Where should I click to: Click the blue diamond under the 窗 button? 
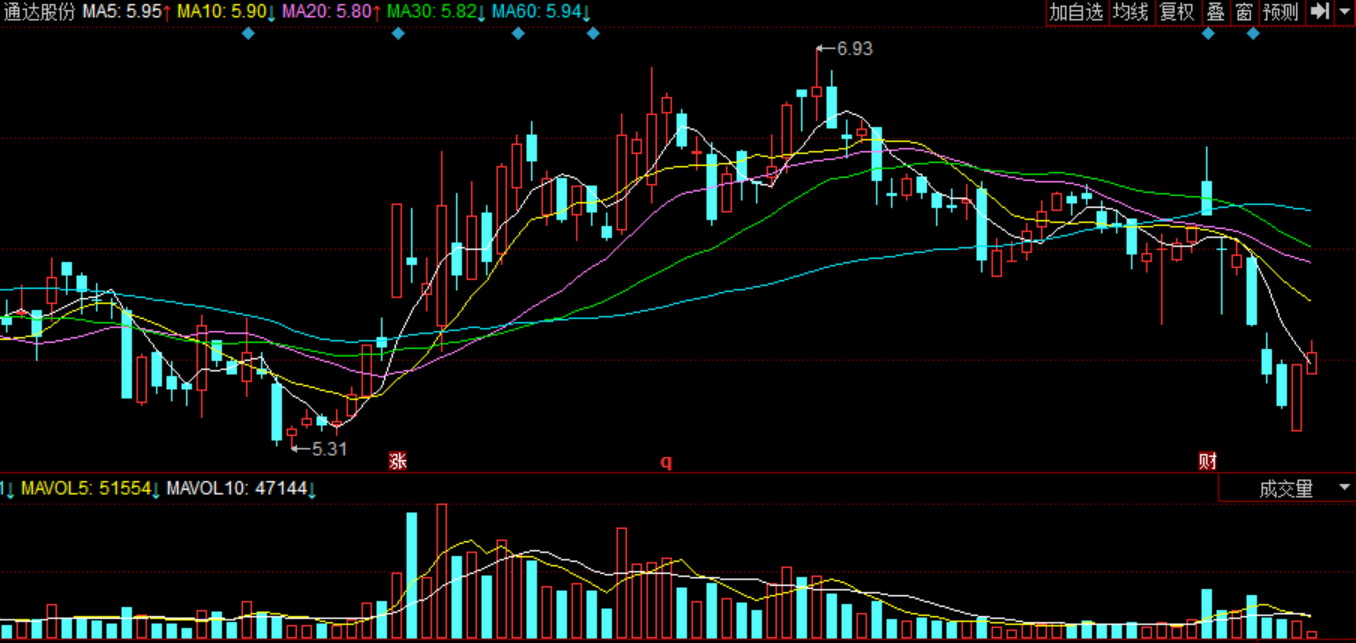[1253, 34]
